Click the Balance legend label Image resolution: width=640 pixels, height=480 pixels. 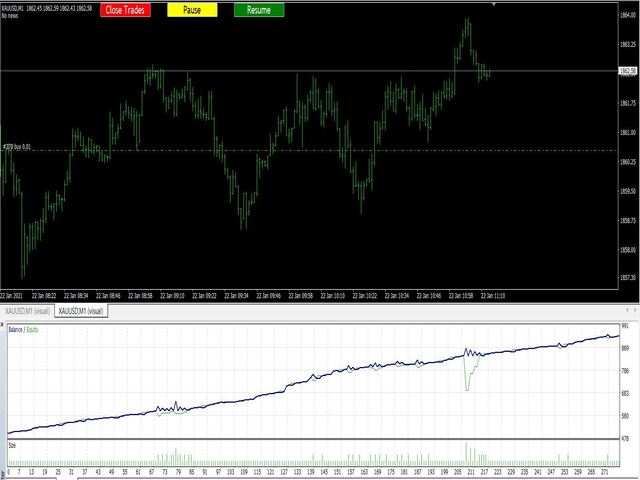click(x=15, y=330)
